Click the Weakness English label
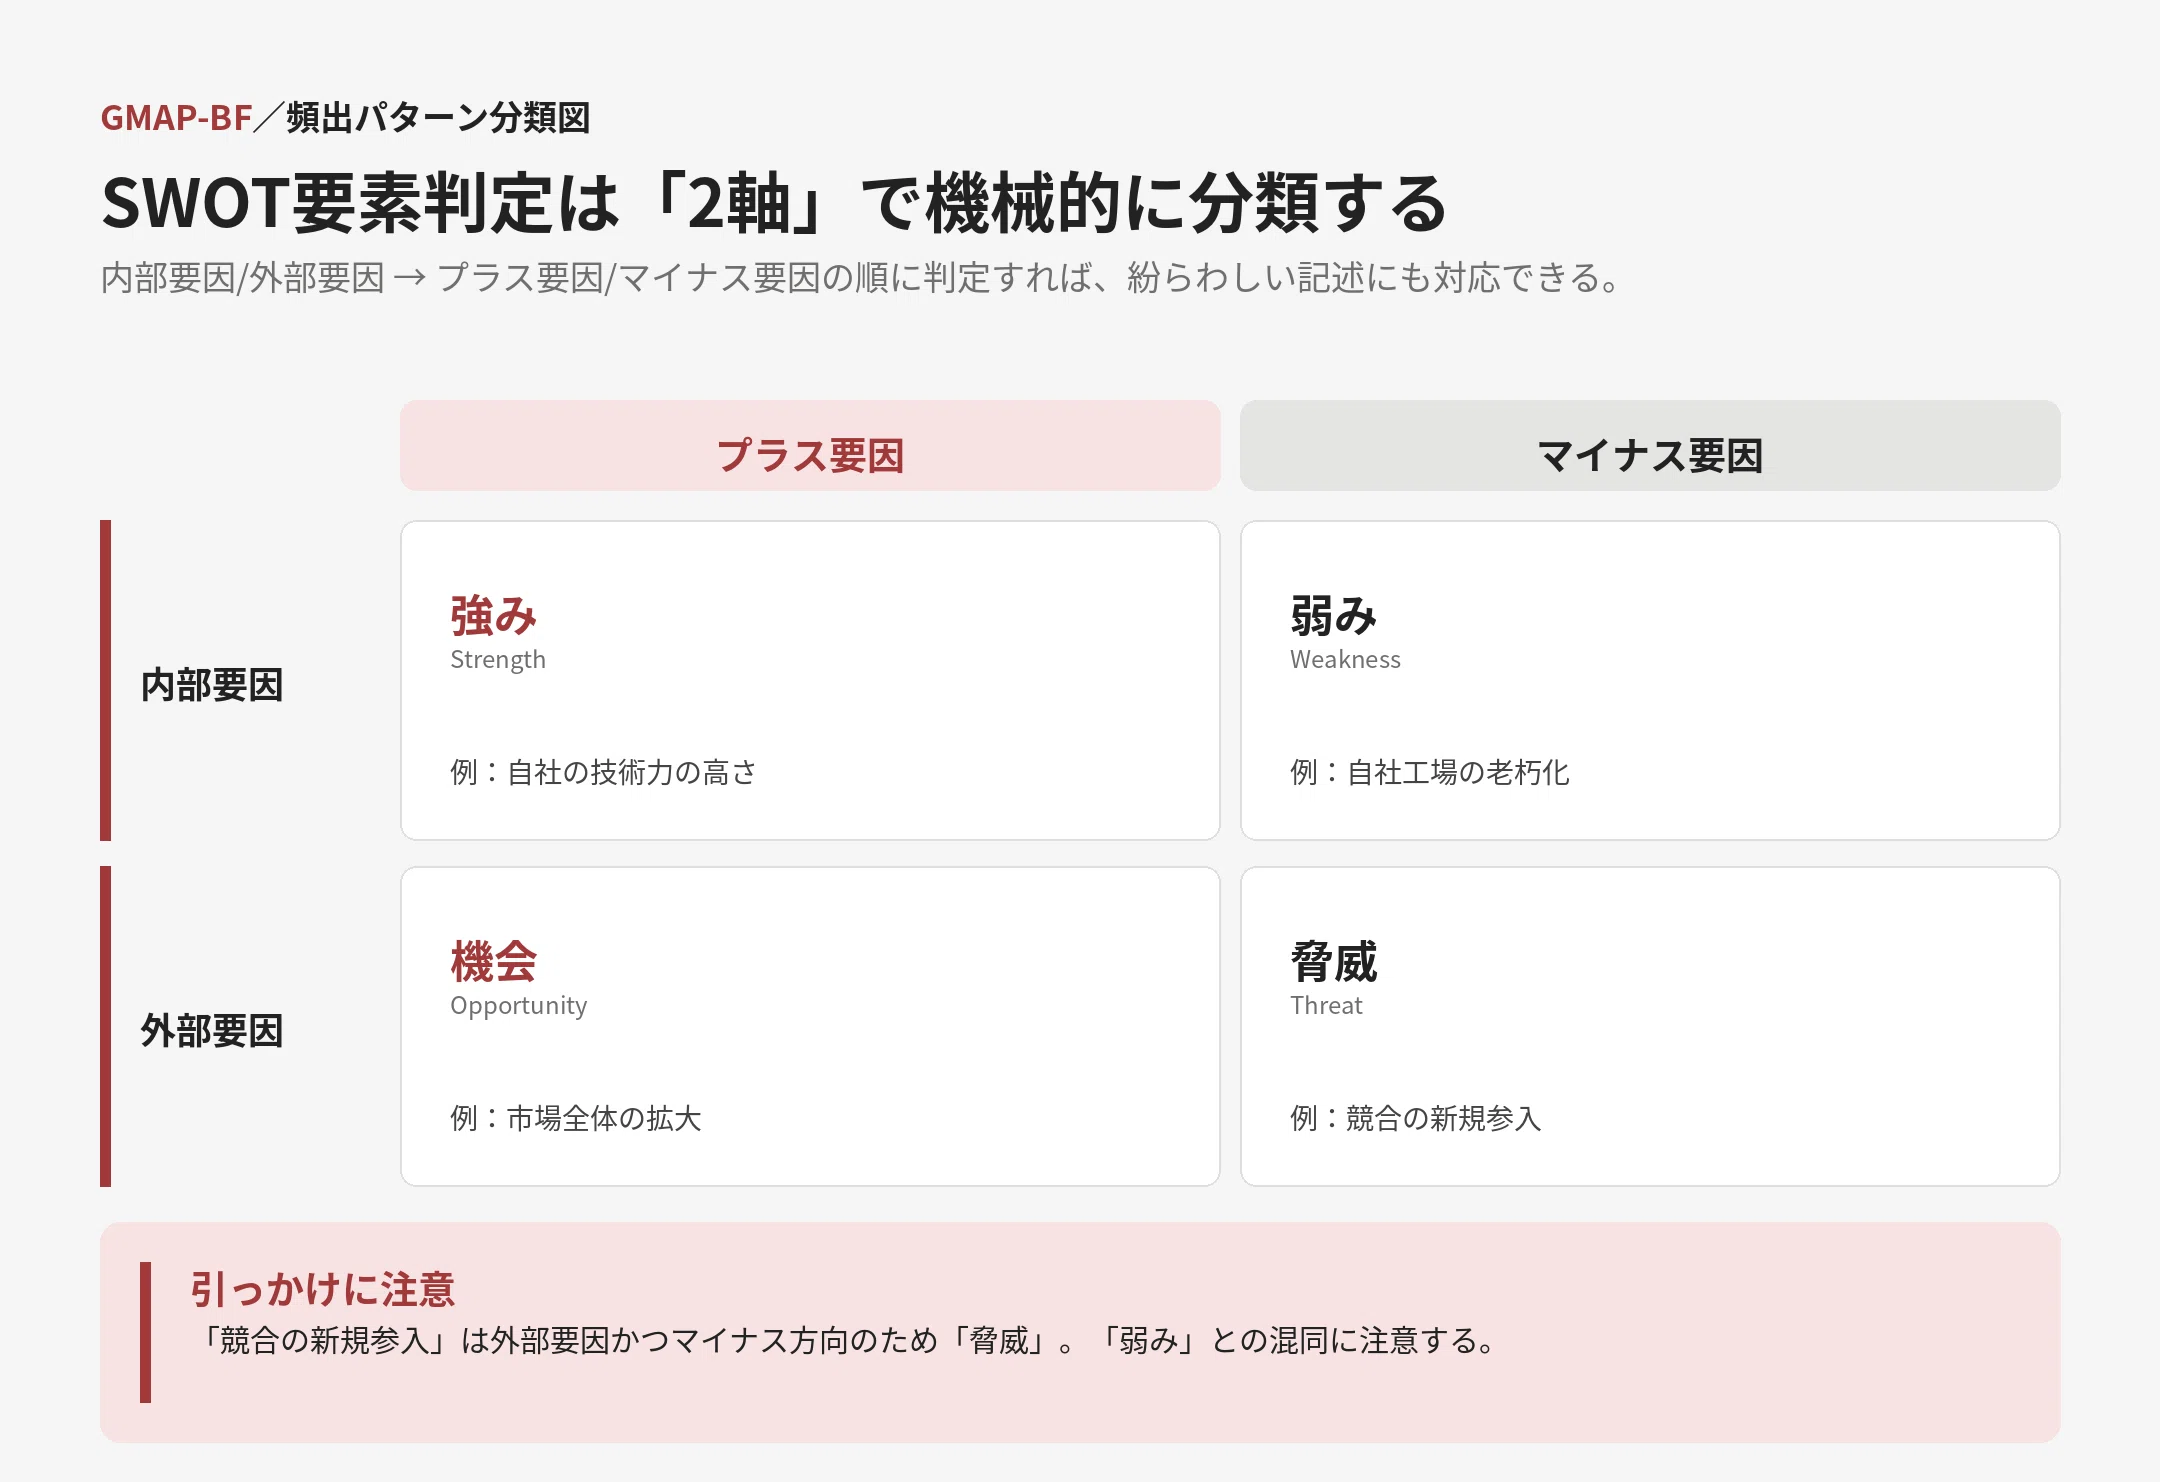2160x1482 pixels. click(1345, 660)
